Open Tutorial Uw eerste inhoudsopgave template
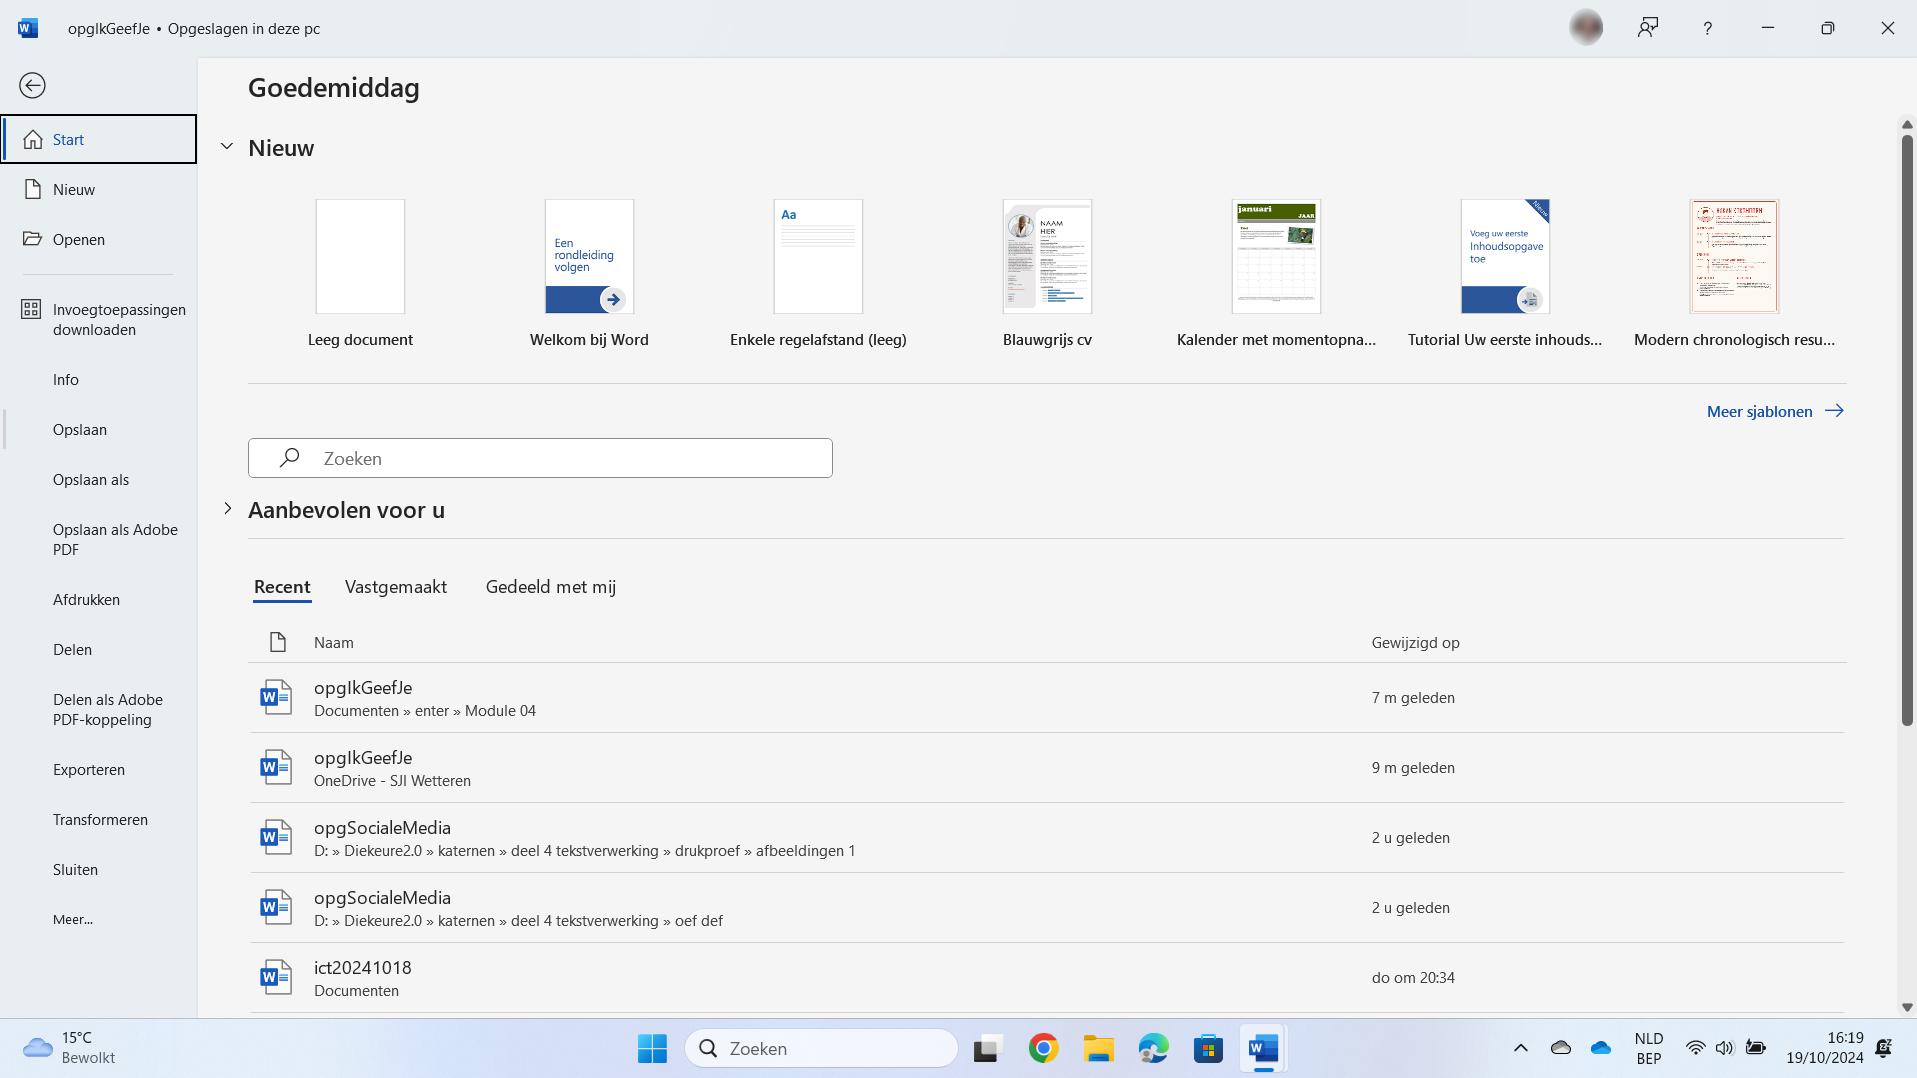Image resolution: width=1917 pixels, height=1078 pixels. [x=1505, y=274]
